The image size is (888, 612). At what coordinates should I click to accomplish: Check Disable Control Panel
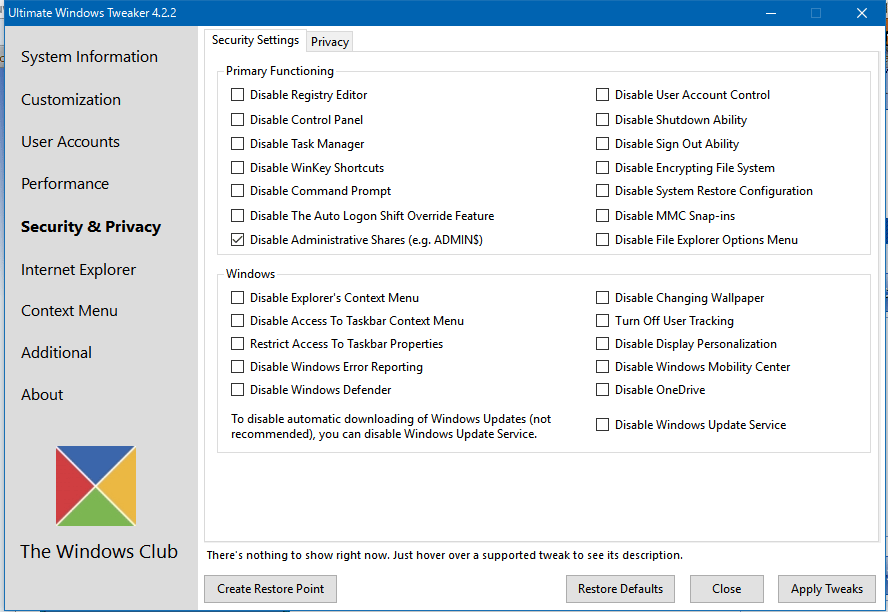(237, 119)
